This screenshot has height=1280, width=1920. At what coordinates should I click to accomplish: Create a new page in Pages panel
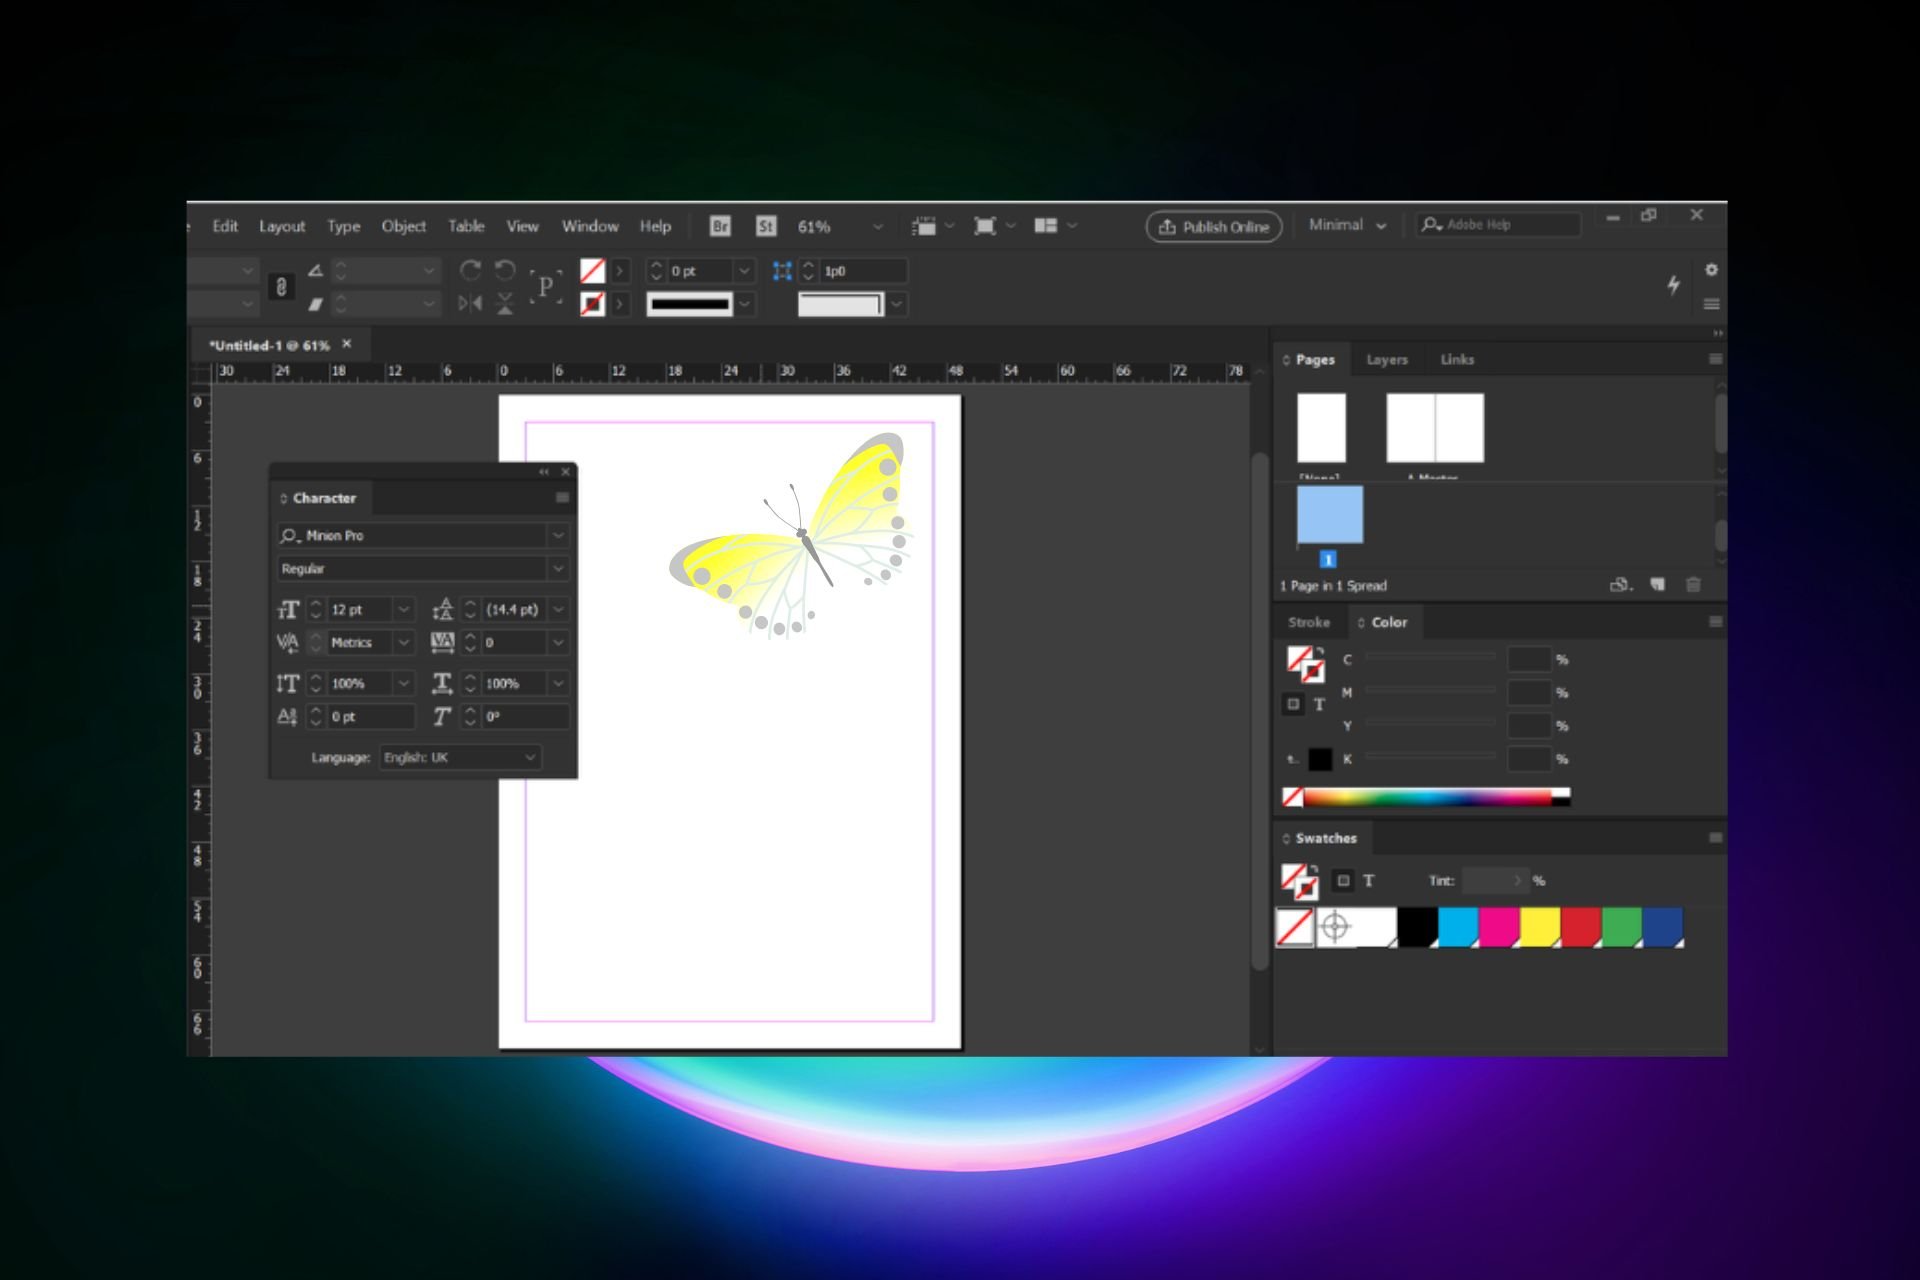[1658, 585]
